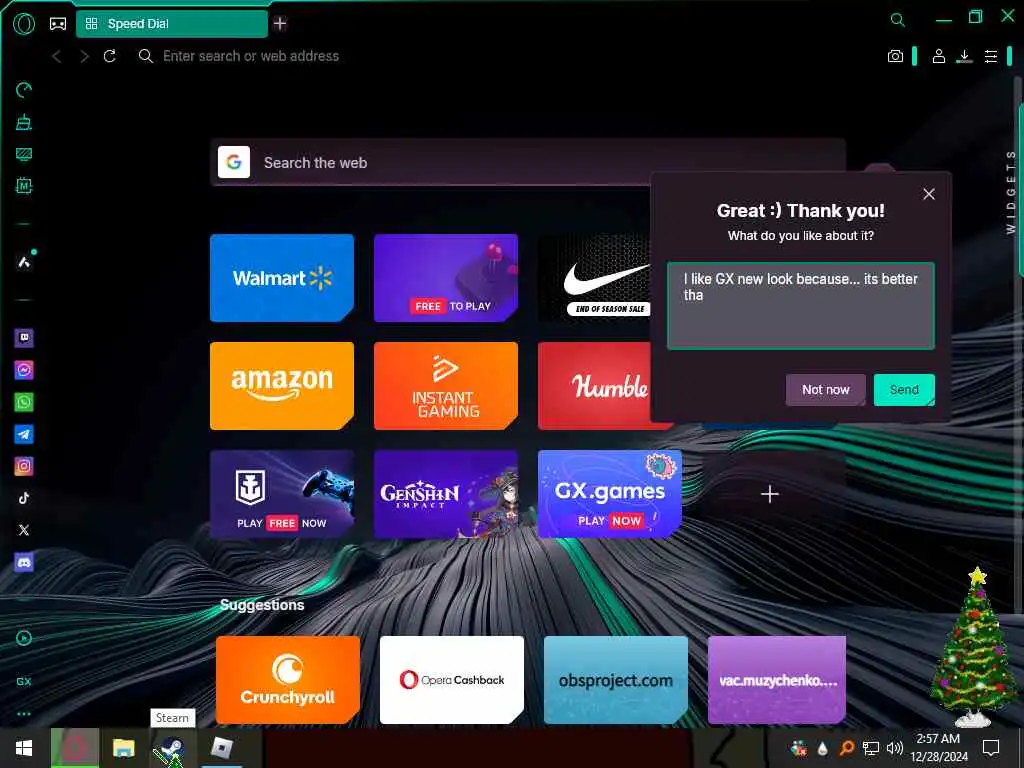The image size is (1024, 768).
Task: Open the Windows notification center
Action: 991,748
